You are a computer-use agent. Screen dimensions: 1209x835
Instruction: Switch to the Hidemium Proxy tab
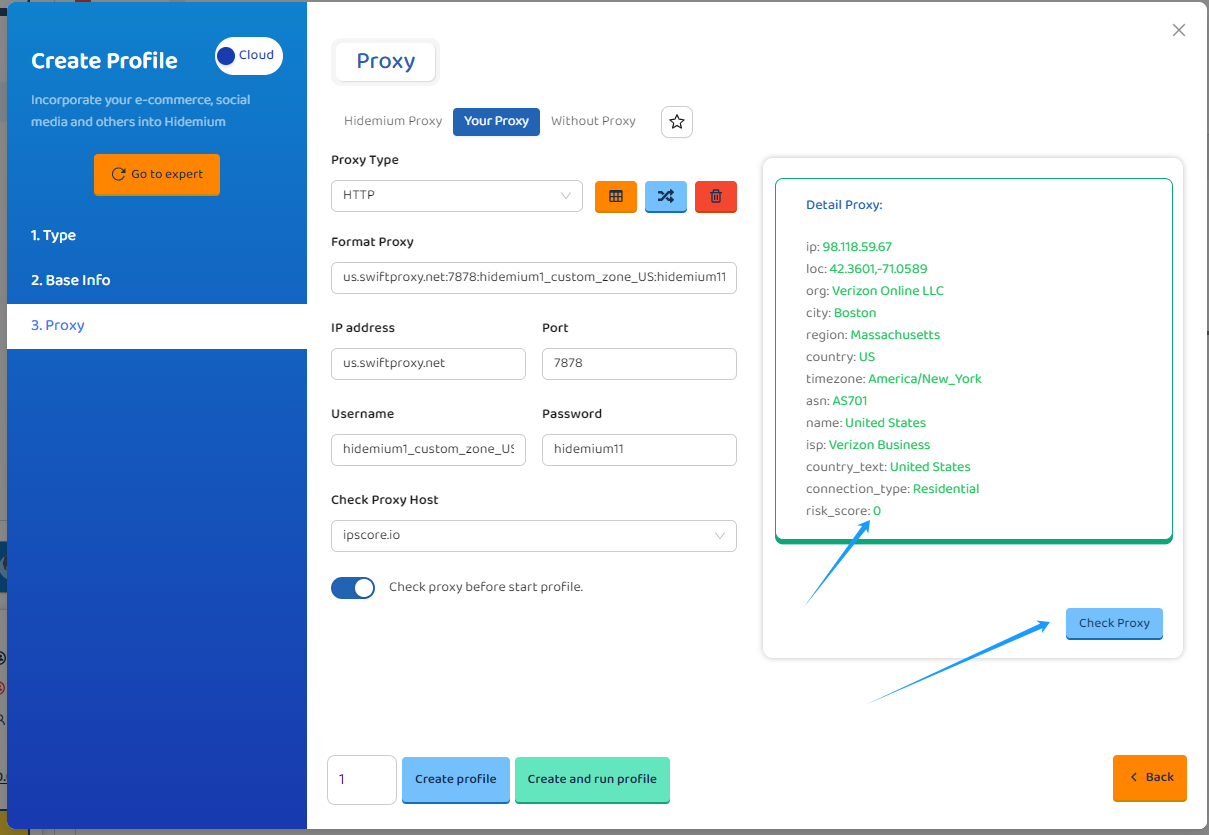[393, 121]
